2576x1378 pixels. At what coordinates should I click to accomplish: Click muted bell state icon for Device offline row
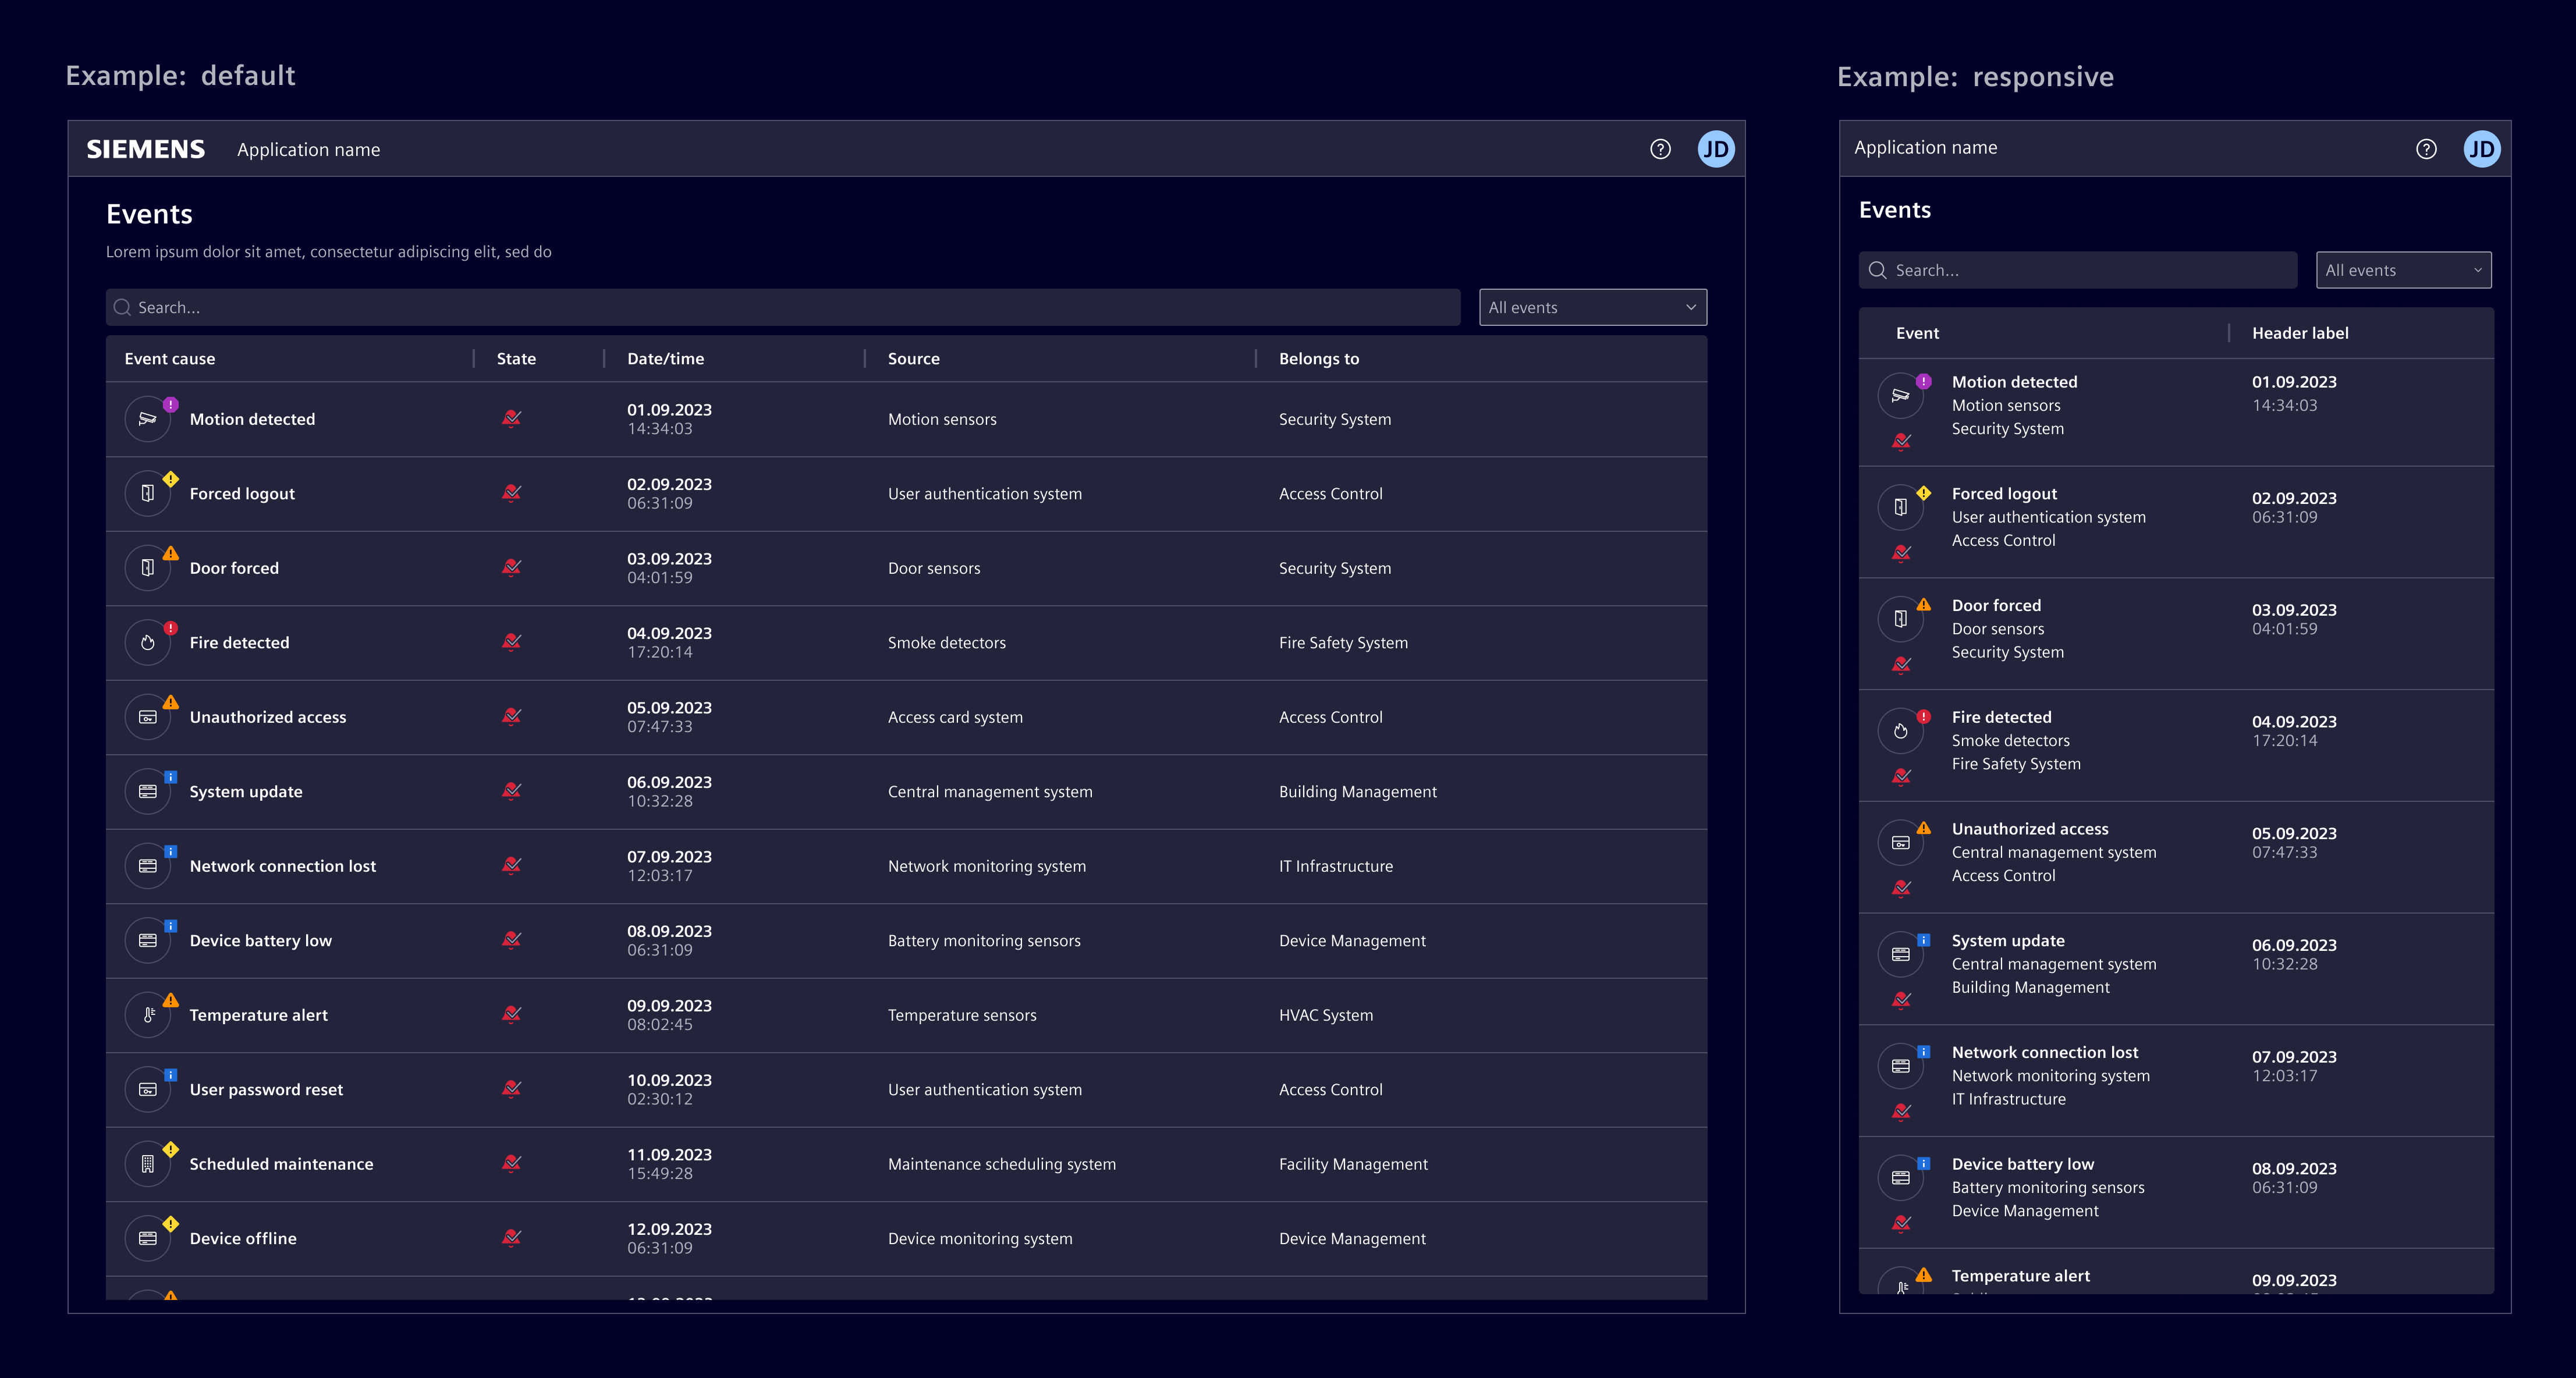click(x=512, y=1238)
